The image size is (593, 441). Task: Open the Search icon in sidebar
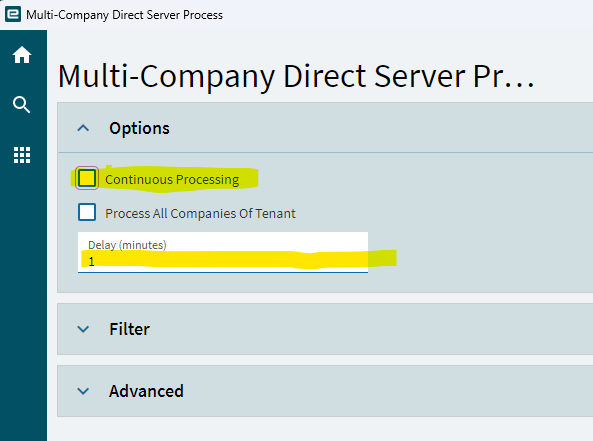point(22,105)
